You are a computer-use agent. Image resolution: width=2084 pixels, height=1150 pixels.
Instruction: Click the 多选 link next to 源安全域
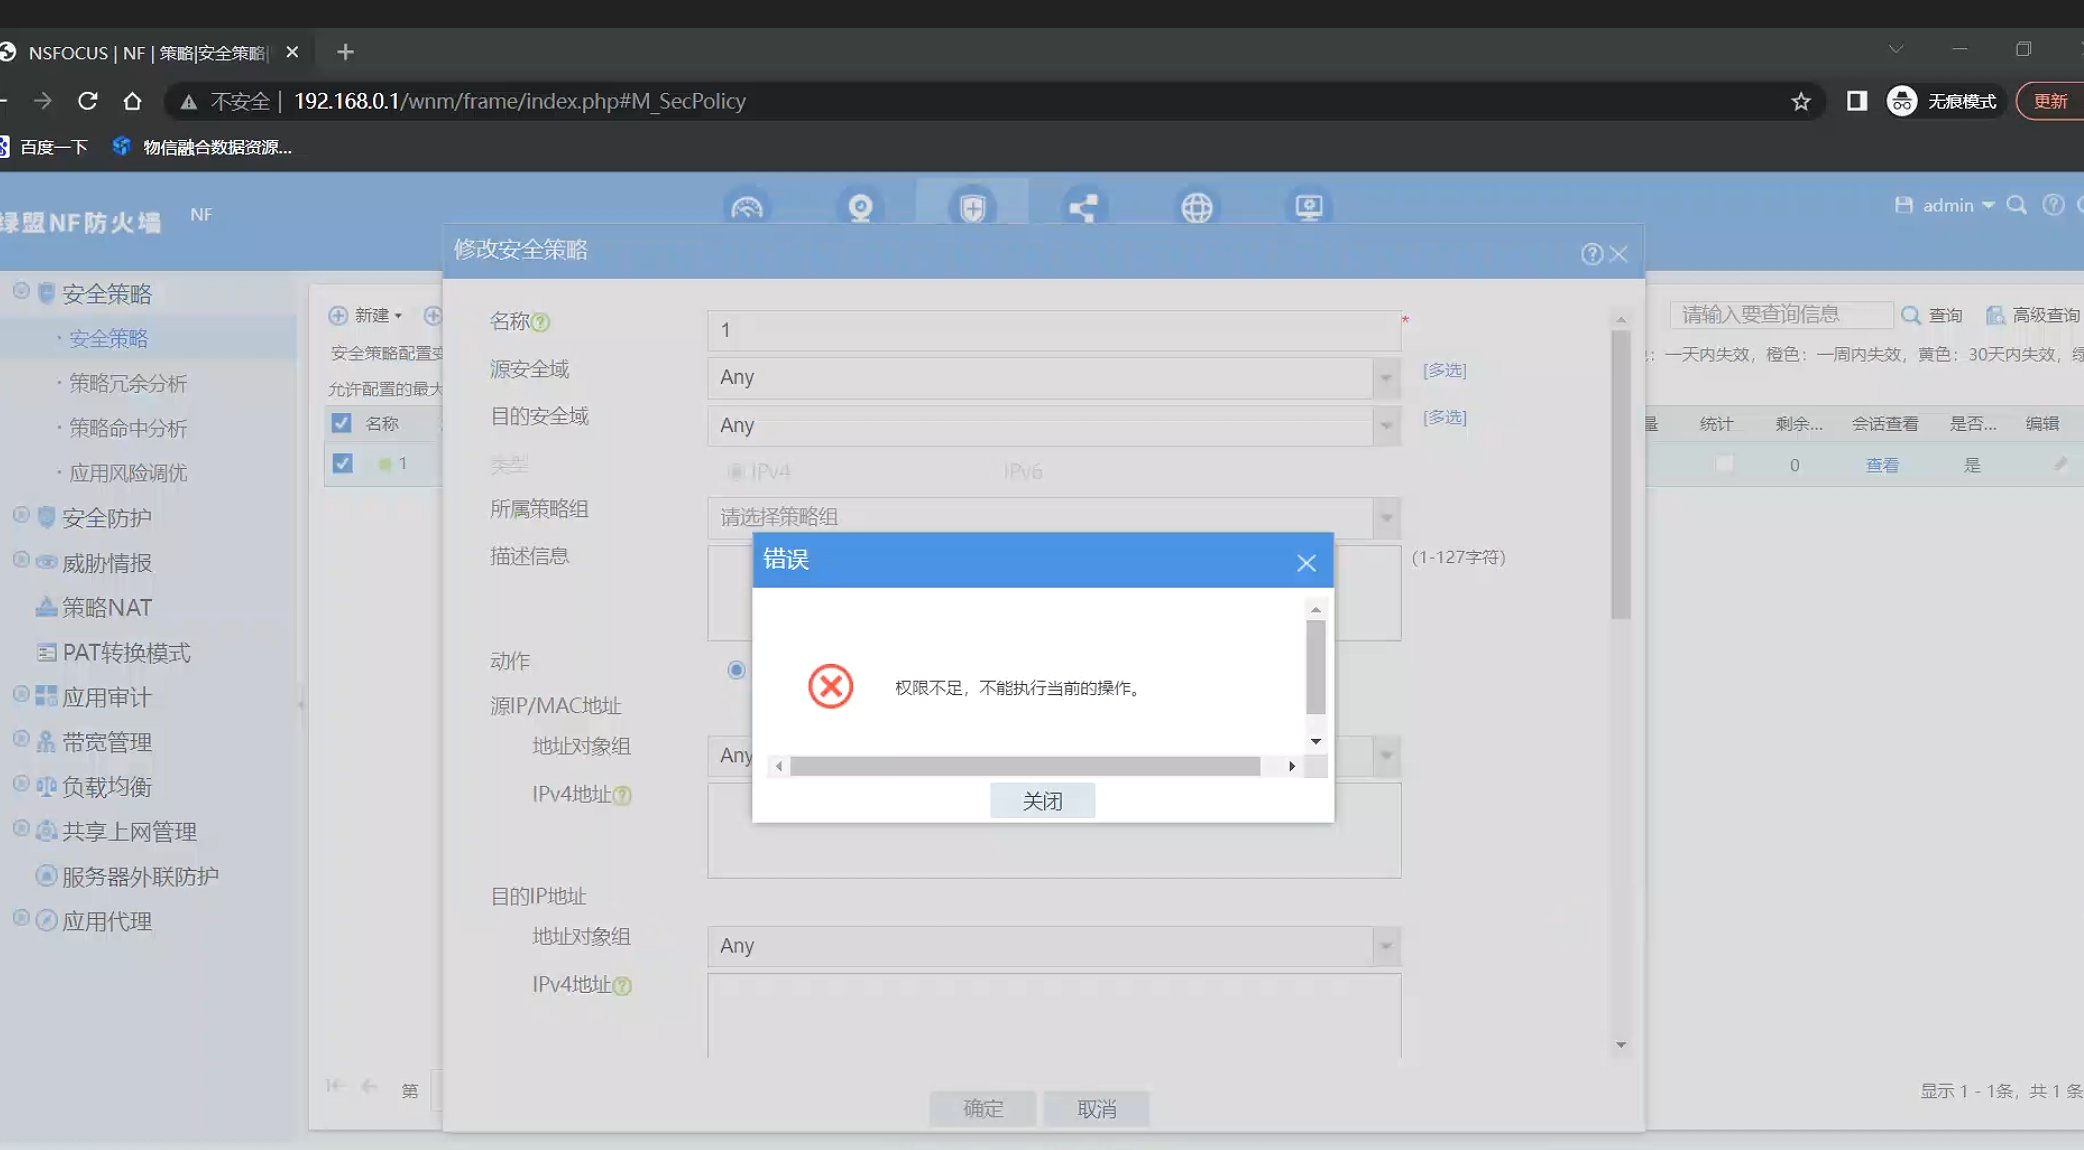[x=1444, y=370]
